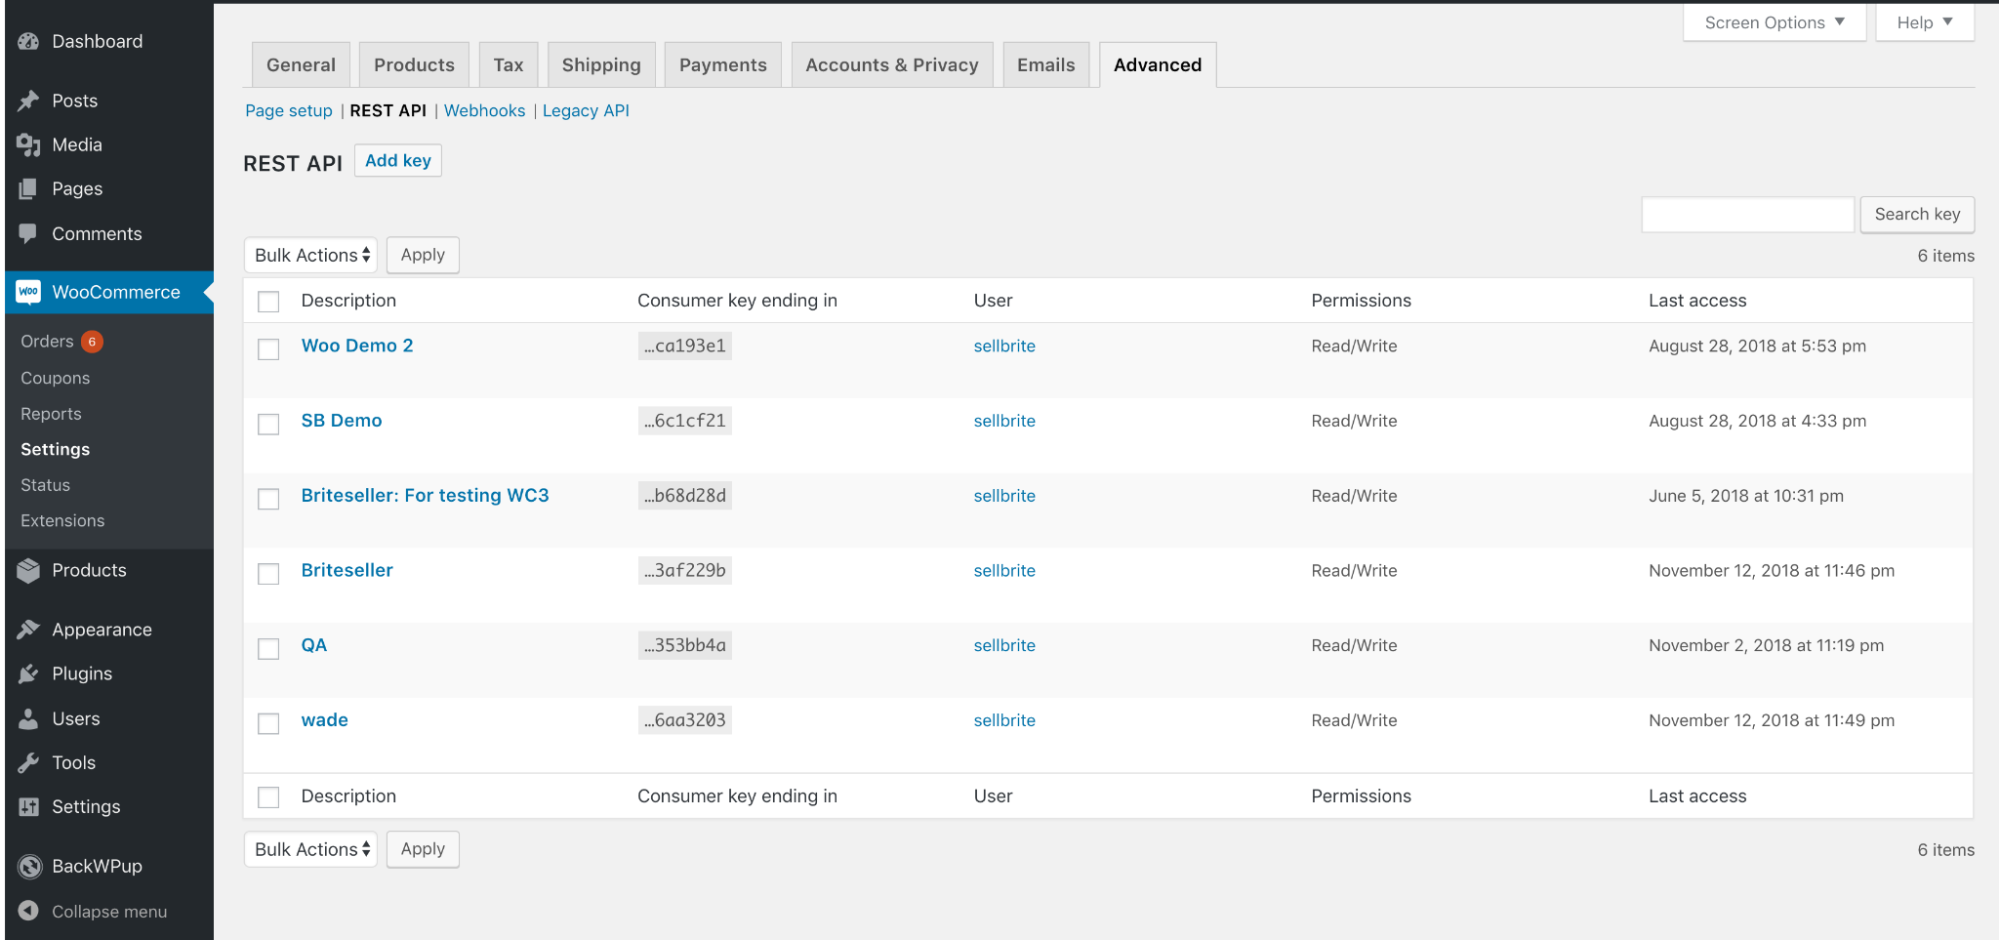Check the Briteseller: For testing WC3 checkbox

(268, 499)
